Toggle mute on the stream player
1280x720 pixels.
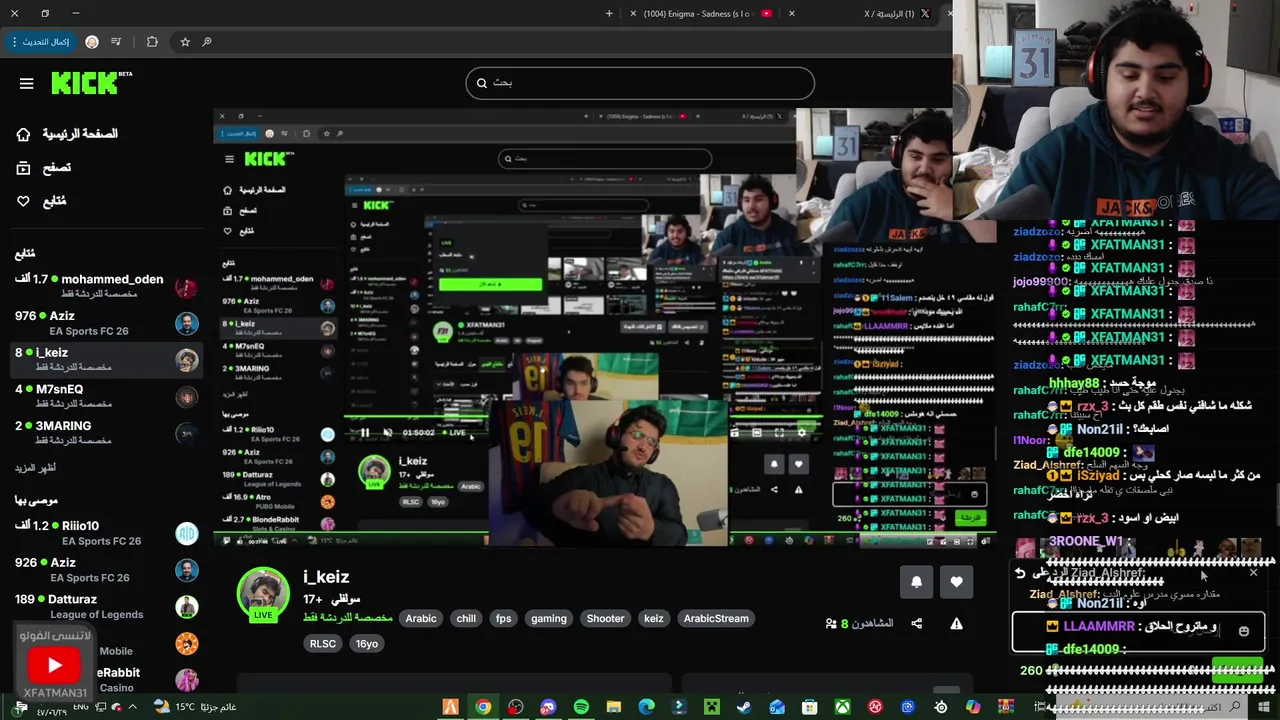coord(387,433)
